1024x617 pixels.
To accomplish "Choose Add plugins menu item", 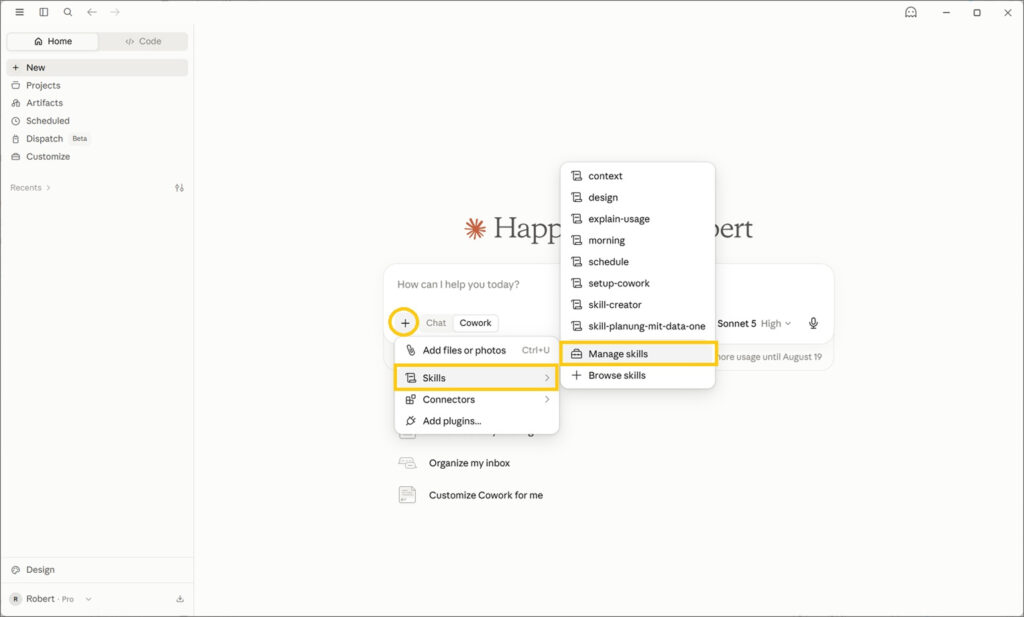I will coord(477,421).
